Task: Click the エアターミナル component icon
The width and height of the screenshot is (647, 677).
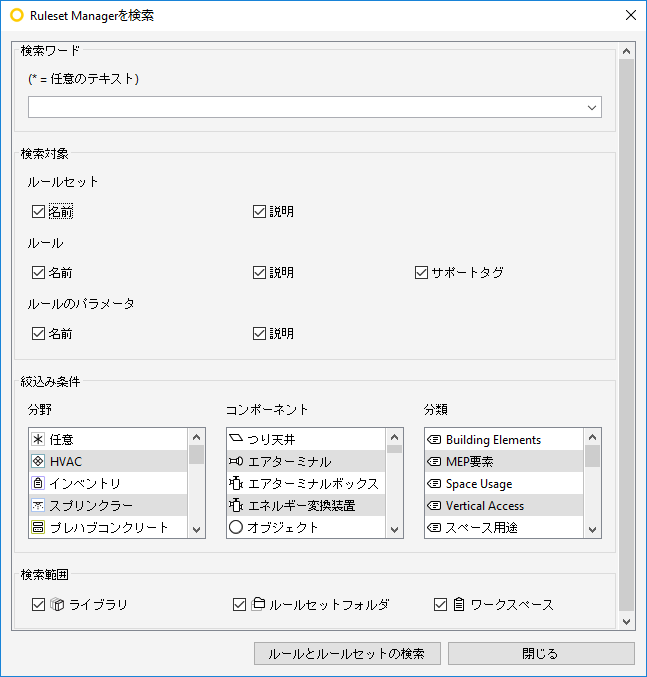Action: pos(236,462)
